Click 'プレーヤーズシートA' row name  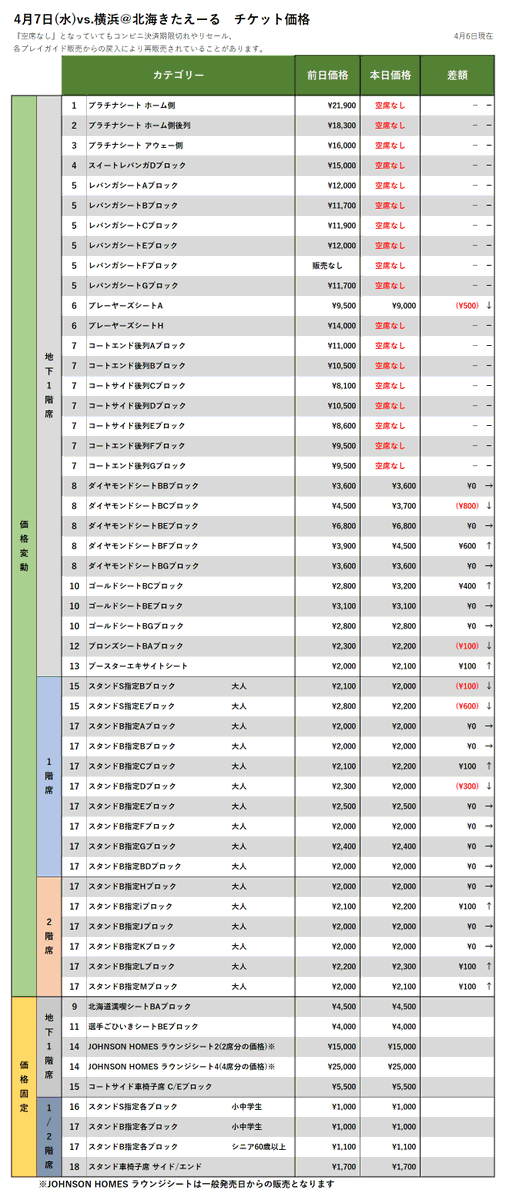click(125, 305)
